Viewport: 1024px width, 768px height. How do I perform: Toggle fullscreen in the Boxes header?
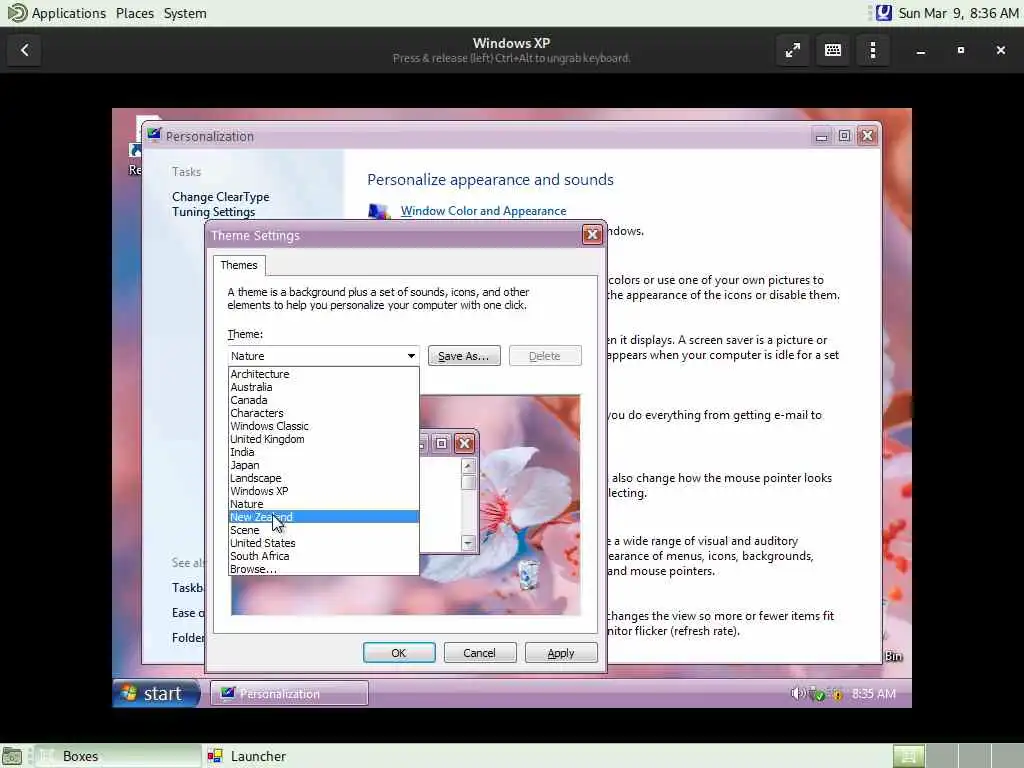pyautogui.click(x=793, y=50)
